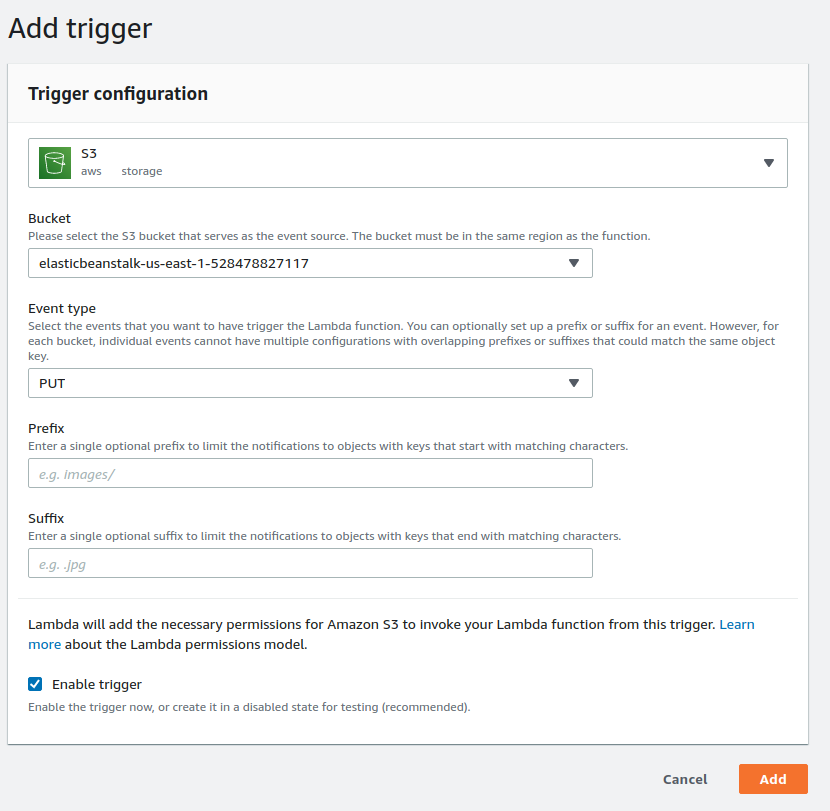Image resolution: width=830 pixels, height=811 pixels.
Task: Expand the S3 trigger source dropdown arrow
Action: click(x=768, y=163)
